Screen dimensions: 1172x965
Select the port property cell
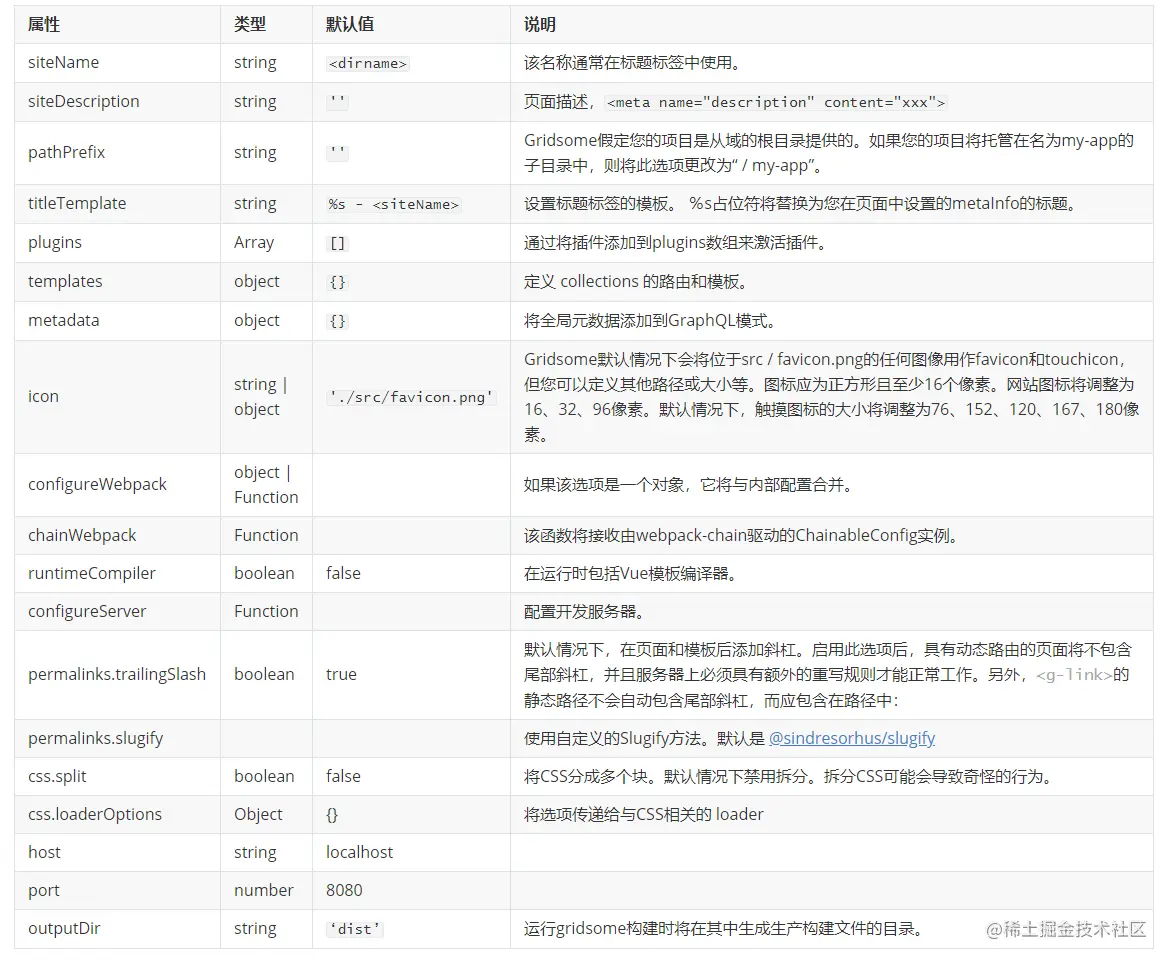tap(117, 890)
